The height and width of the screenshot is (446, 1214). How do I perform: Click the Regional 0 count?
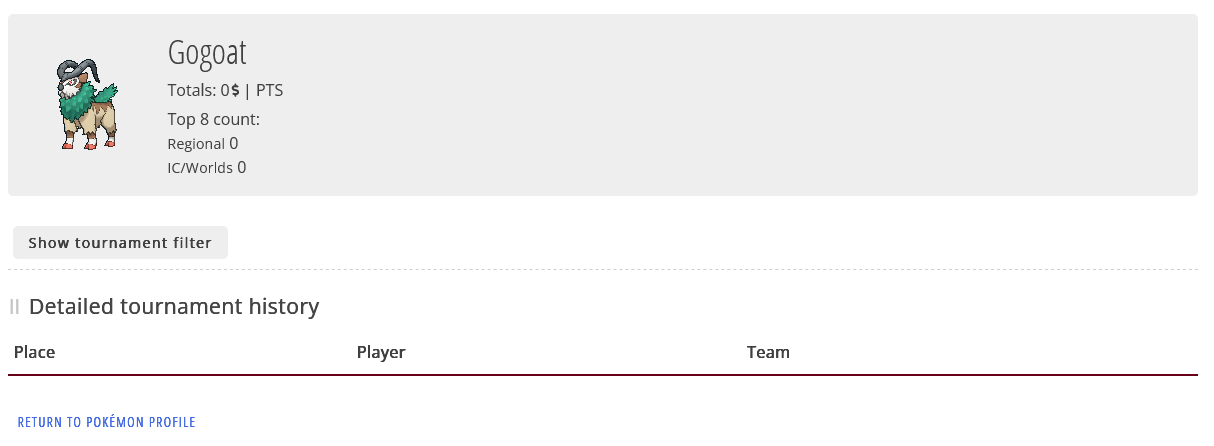point(203,144)
